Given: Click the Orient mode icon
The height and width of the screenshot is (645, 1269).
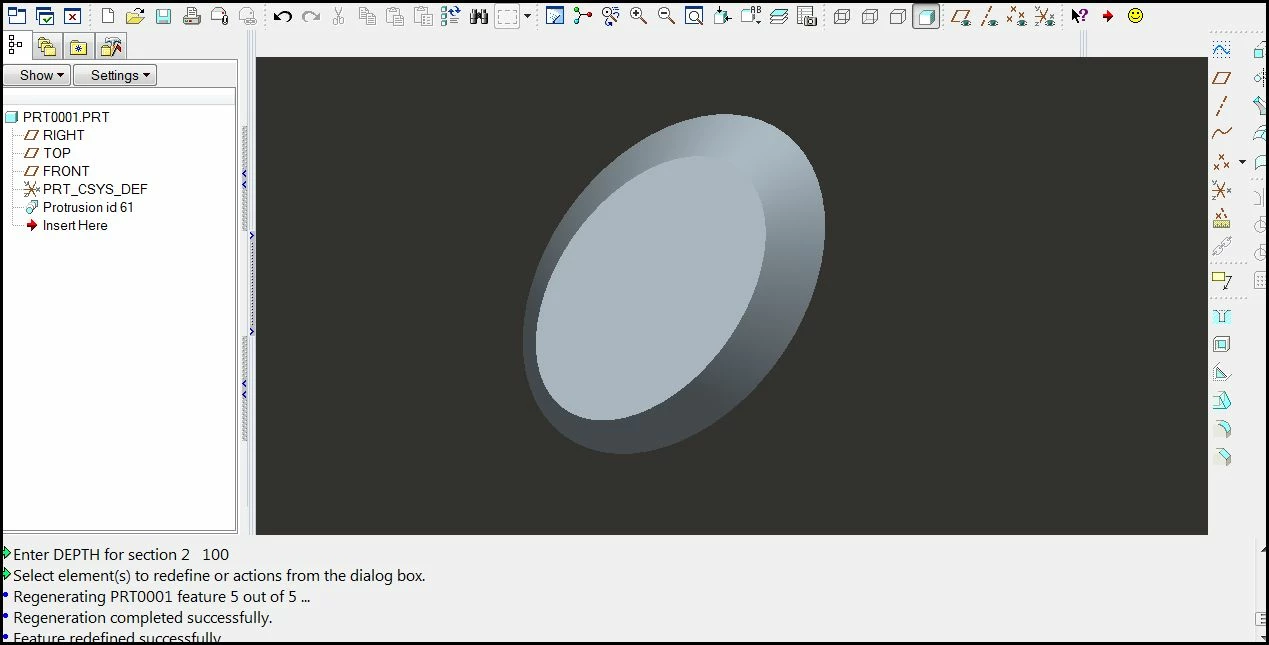Looking at the screenshot, I should [611, 16].
